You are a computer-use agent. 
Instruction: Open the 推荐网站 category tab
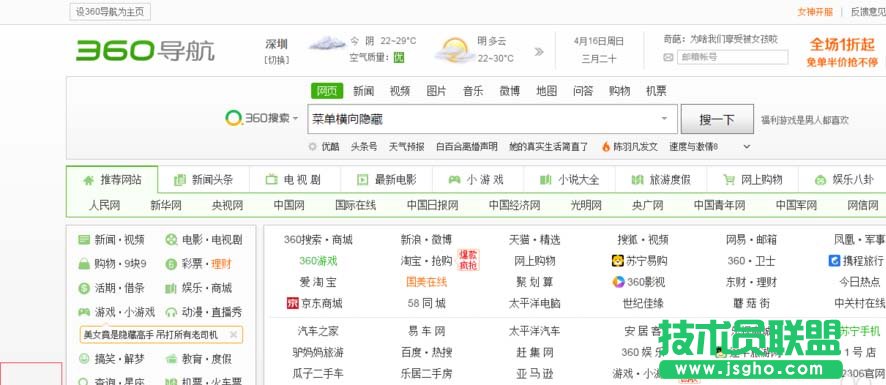pyautogui.click(x=112, y=180)
